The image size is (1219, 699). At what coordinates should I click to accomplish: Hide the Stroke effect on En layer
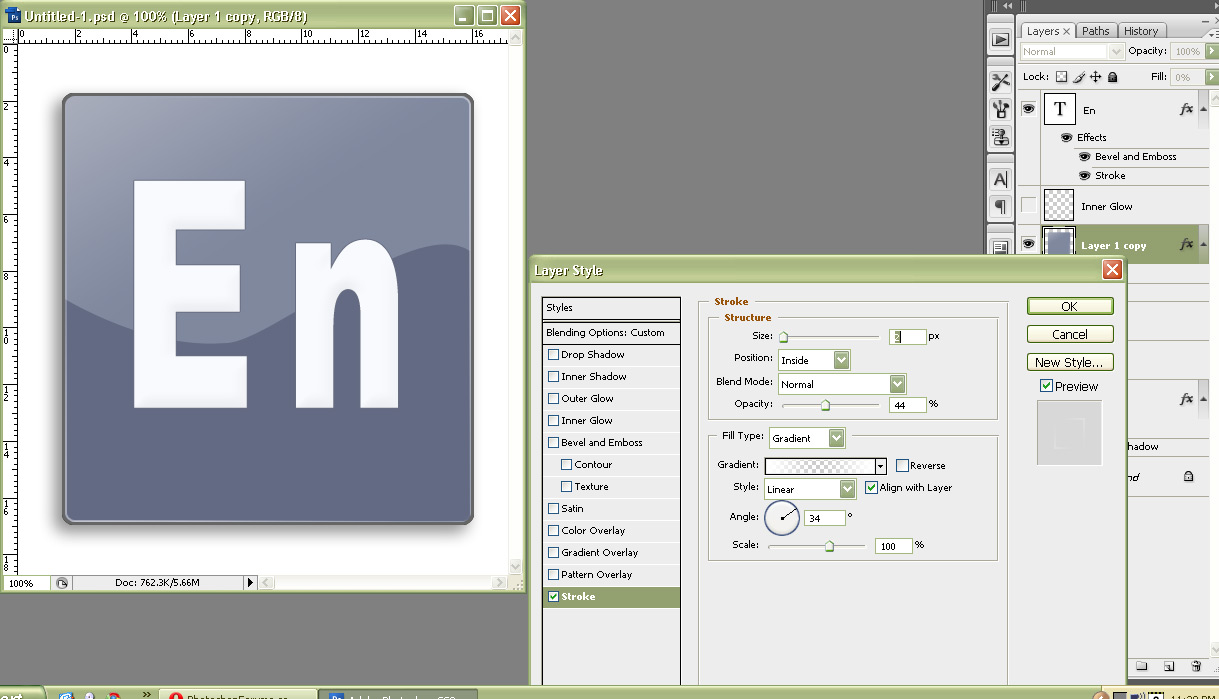[1084, 175]
